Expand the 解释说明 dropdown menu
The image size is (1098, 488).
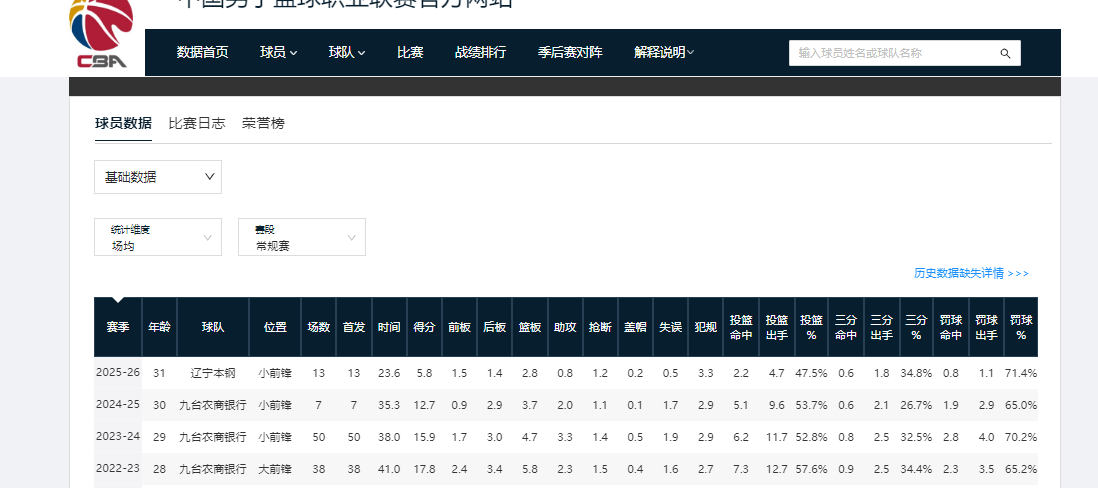point(664,52)
